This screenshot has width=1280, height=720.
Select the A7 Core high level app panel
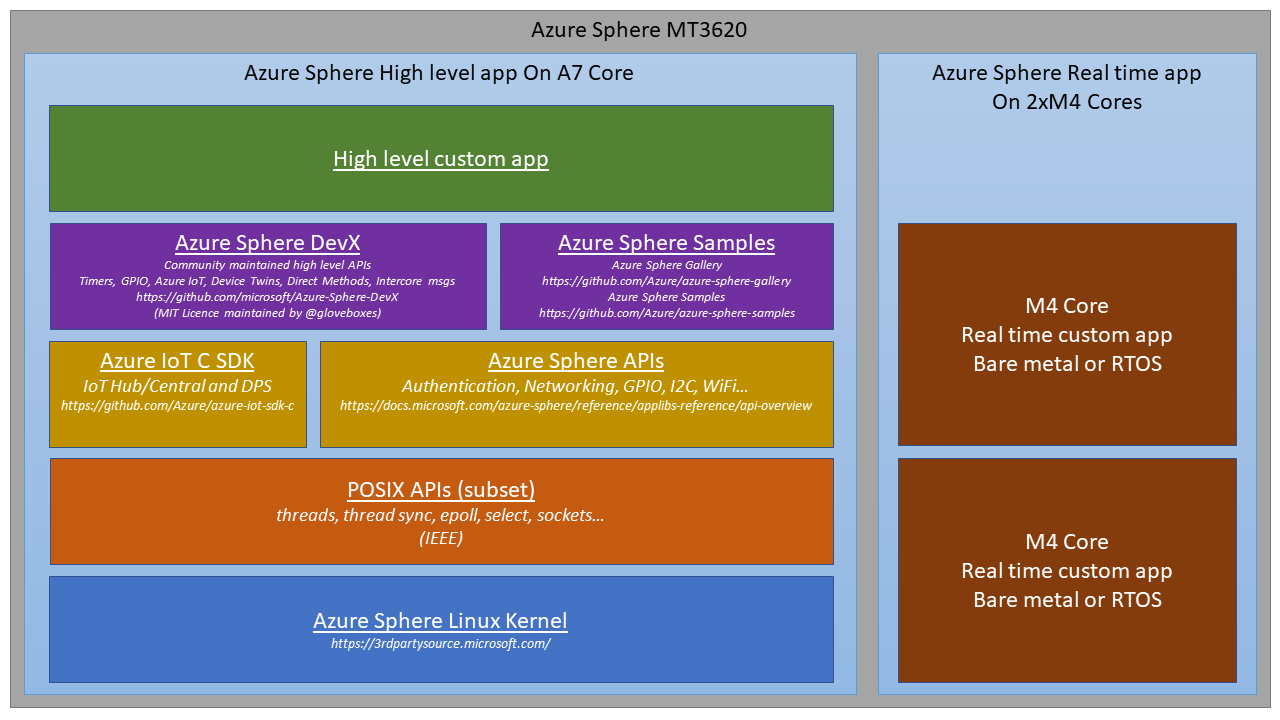pos(440,73)
